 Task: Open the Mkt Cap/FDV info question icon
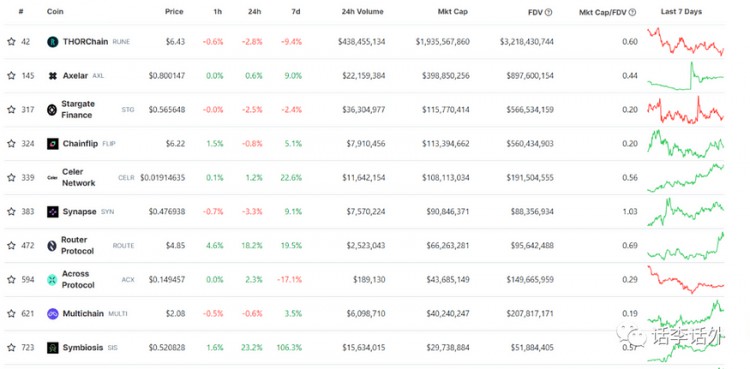pyautogui.click(x=632, y=12)
